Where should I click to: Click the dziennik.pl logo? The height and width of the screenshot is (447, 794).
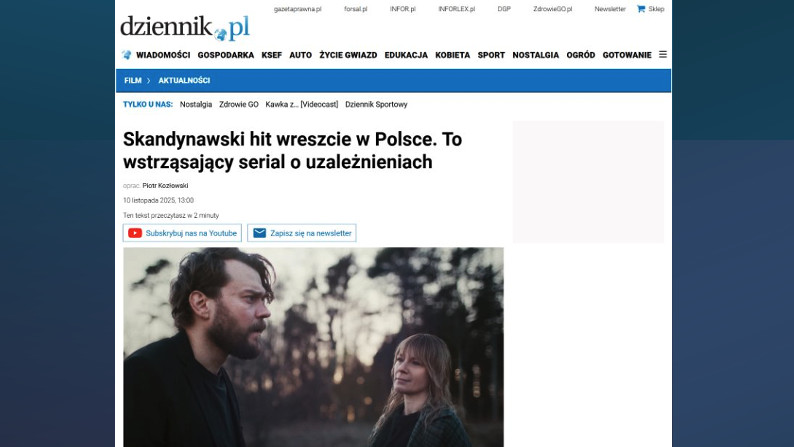(x=185, y=28)
